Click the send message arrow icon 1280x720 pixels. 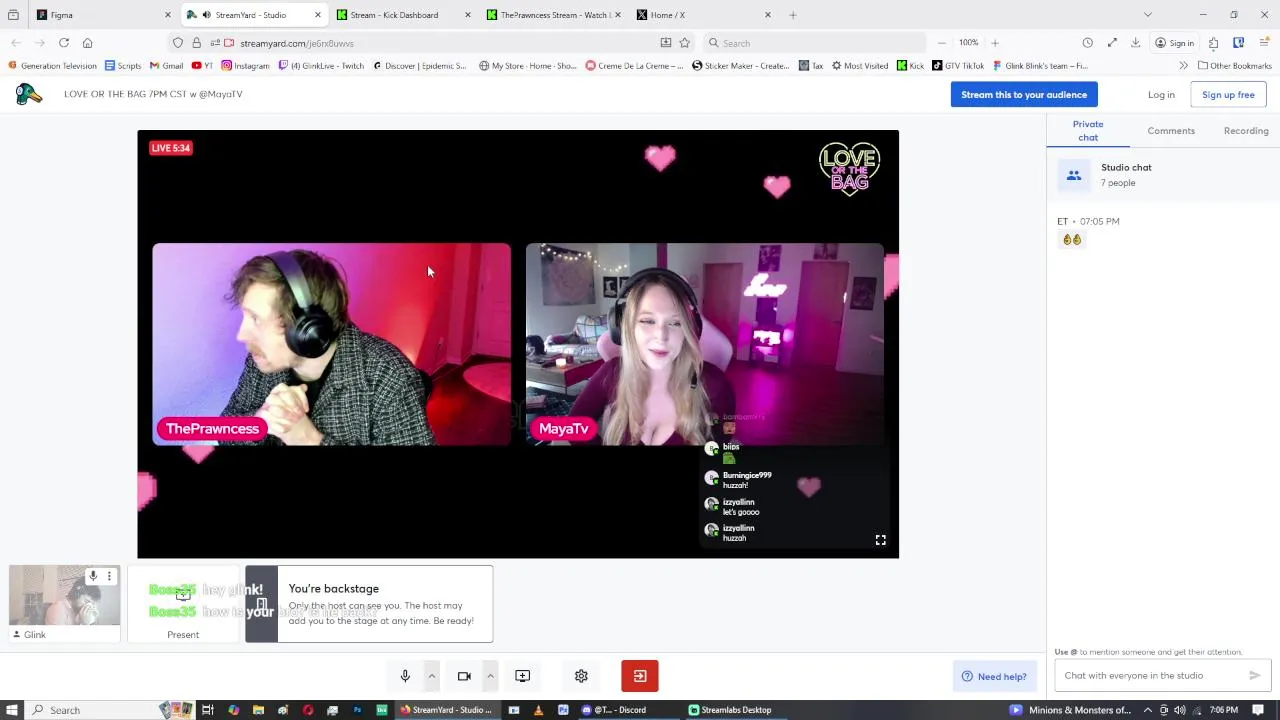tap(1255, 675)
